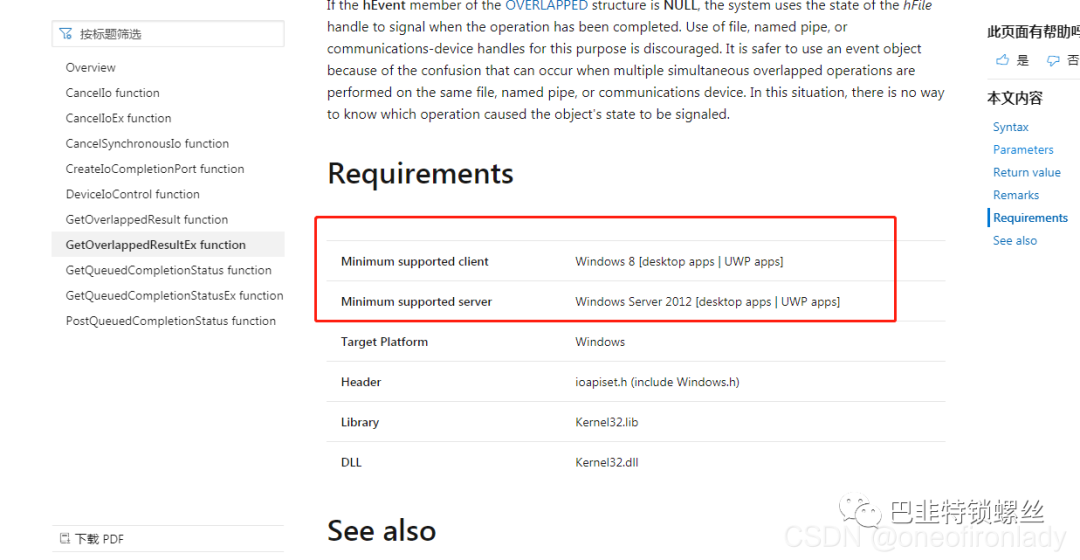Click 'DLL' row label
Image resolution: width=1080 pixels, height=560 pixels.
[x=351, y=462]
